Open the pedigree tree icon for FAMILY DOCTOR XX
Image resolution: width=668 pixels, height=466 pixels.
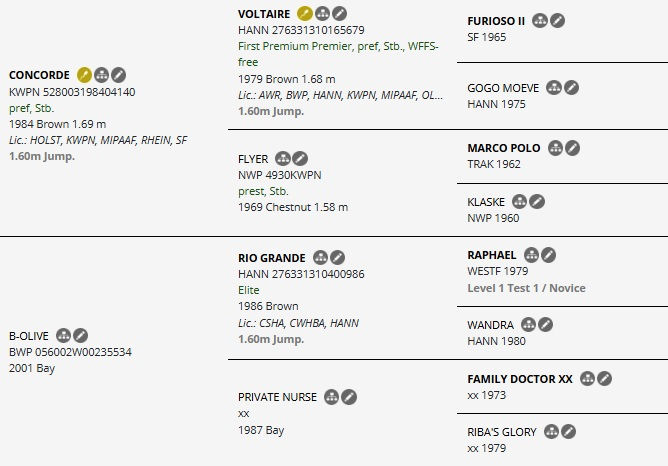pyautogui.click(x=588, y=379)
